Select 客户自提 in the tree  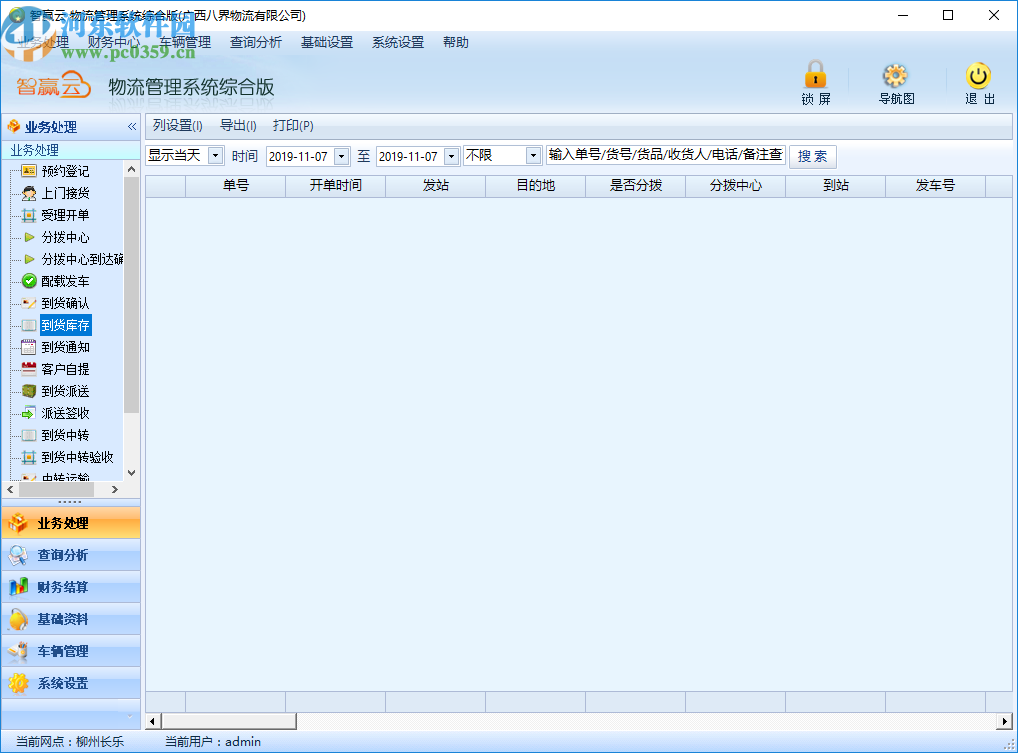(x=66, y=369)
